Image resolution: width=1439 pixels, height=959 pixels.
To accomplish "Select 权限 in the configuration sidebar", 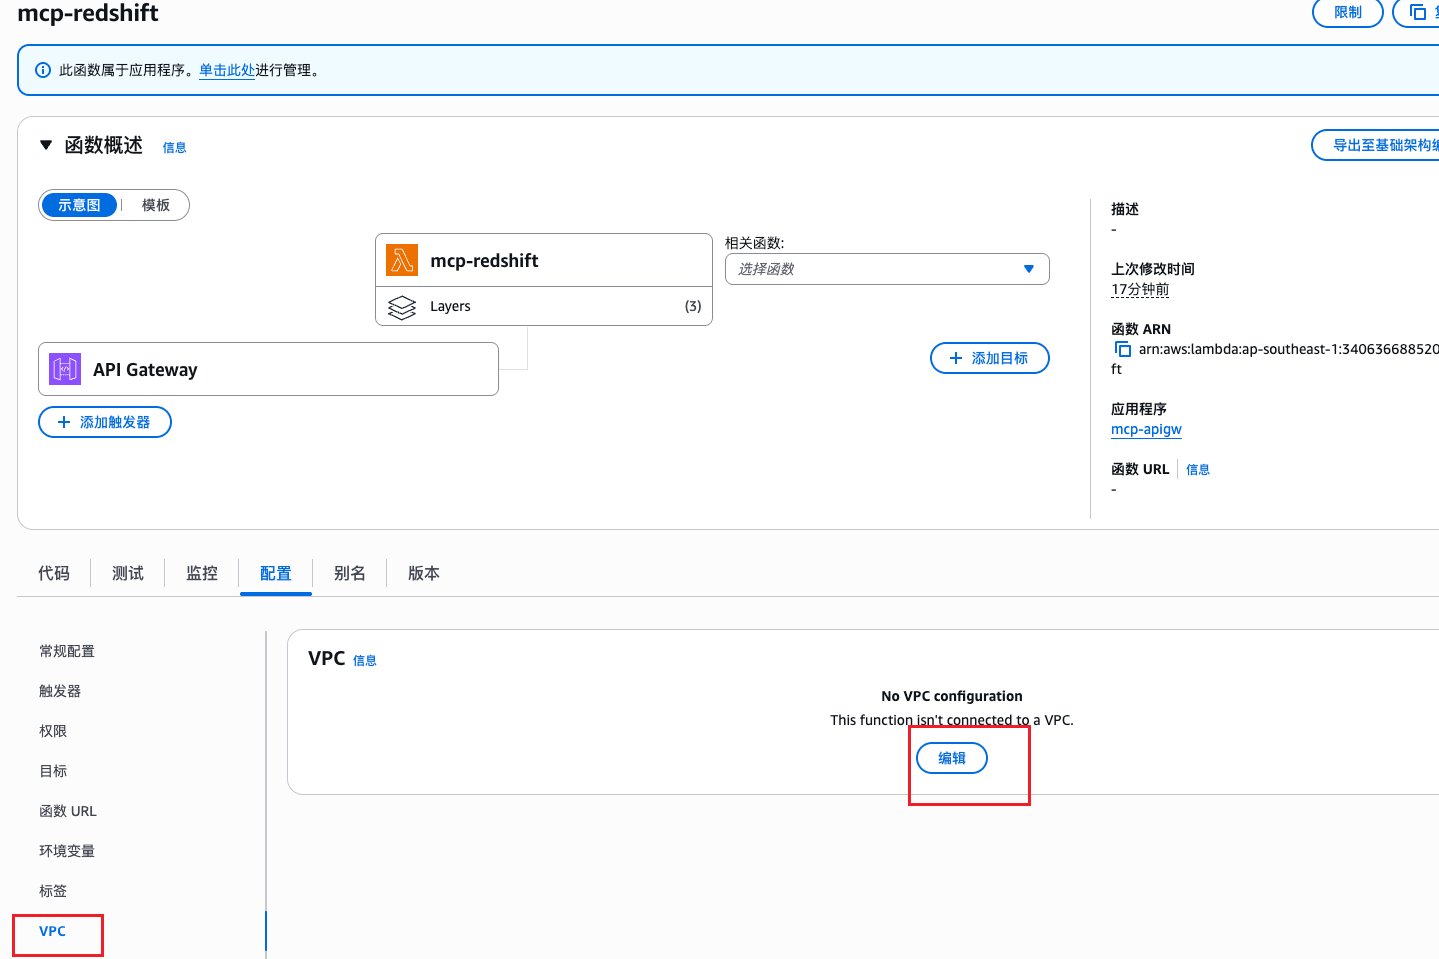I will (53, 731).
